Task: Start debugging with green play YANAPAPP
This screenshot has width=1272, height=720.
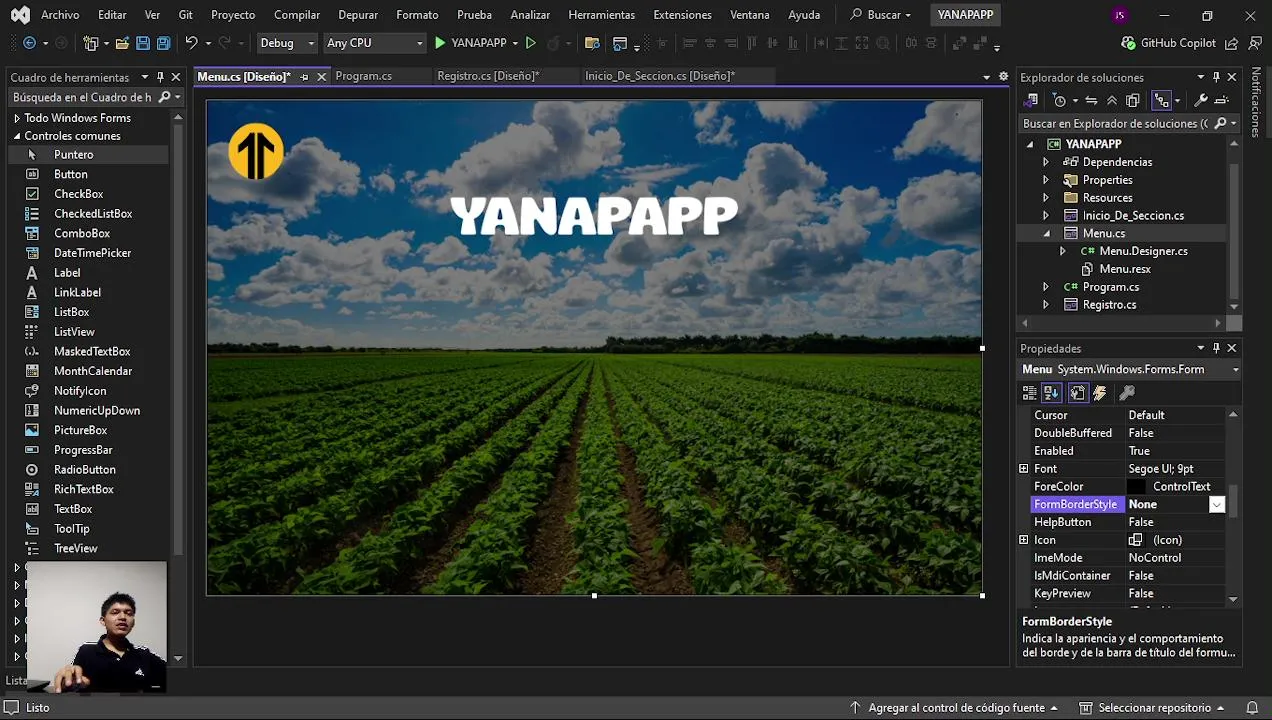Action: (x=470, y=43)
